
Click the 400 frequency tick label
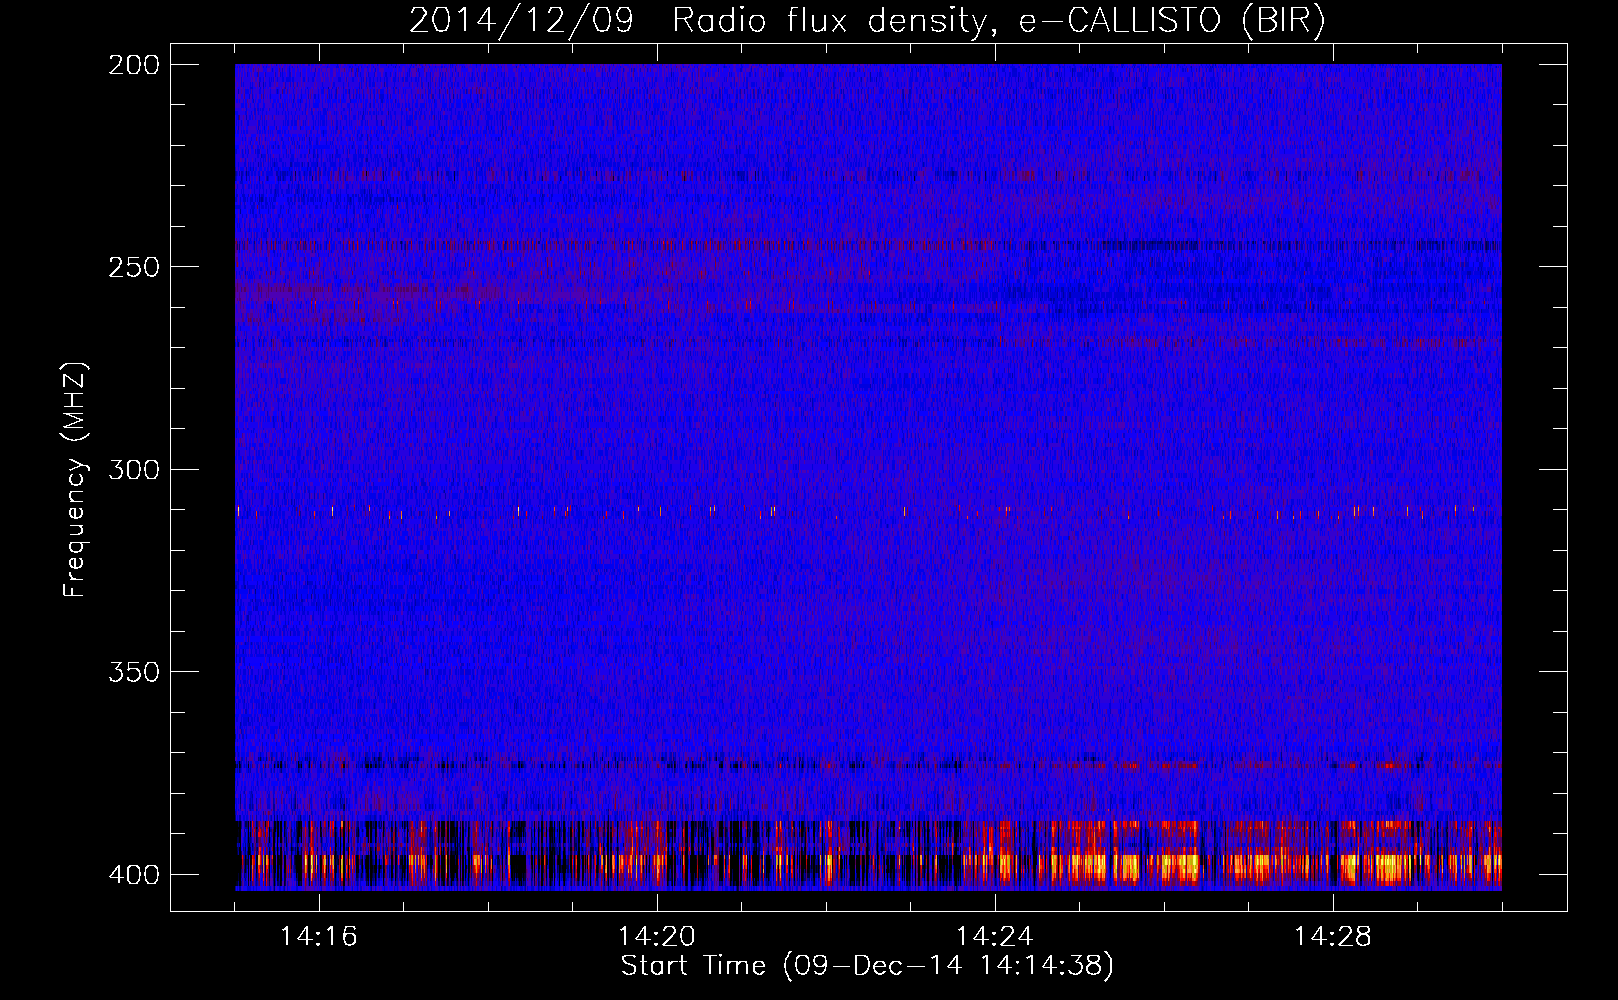pos(133,875)
